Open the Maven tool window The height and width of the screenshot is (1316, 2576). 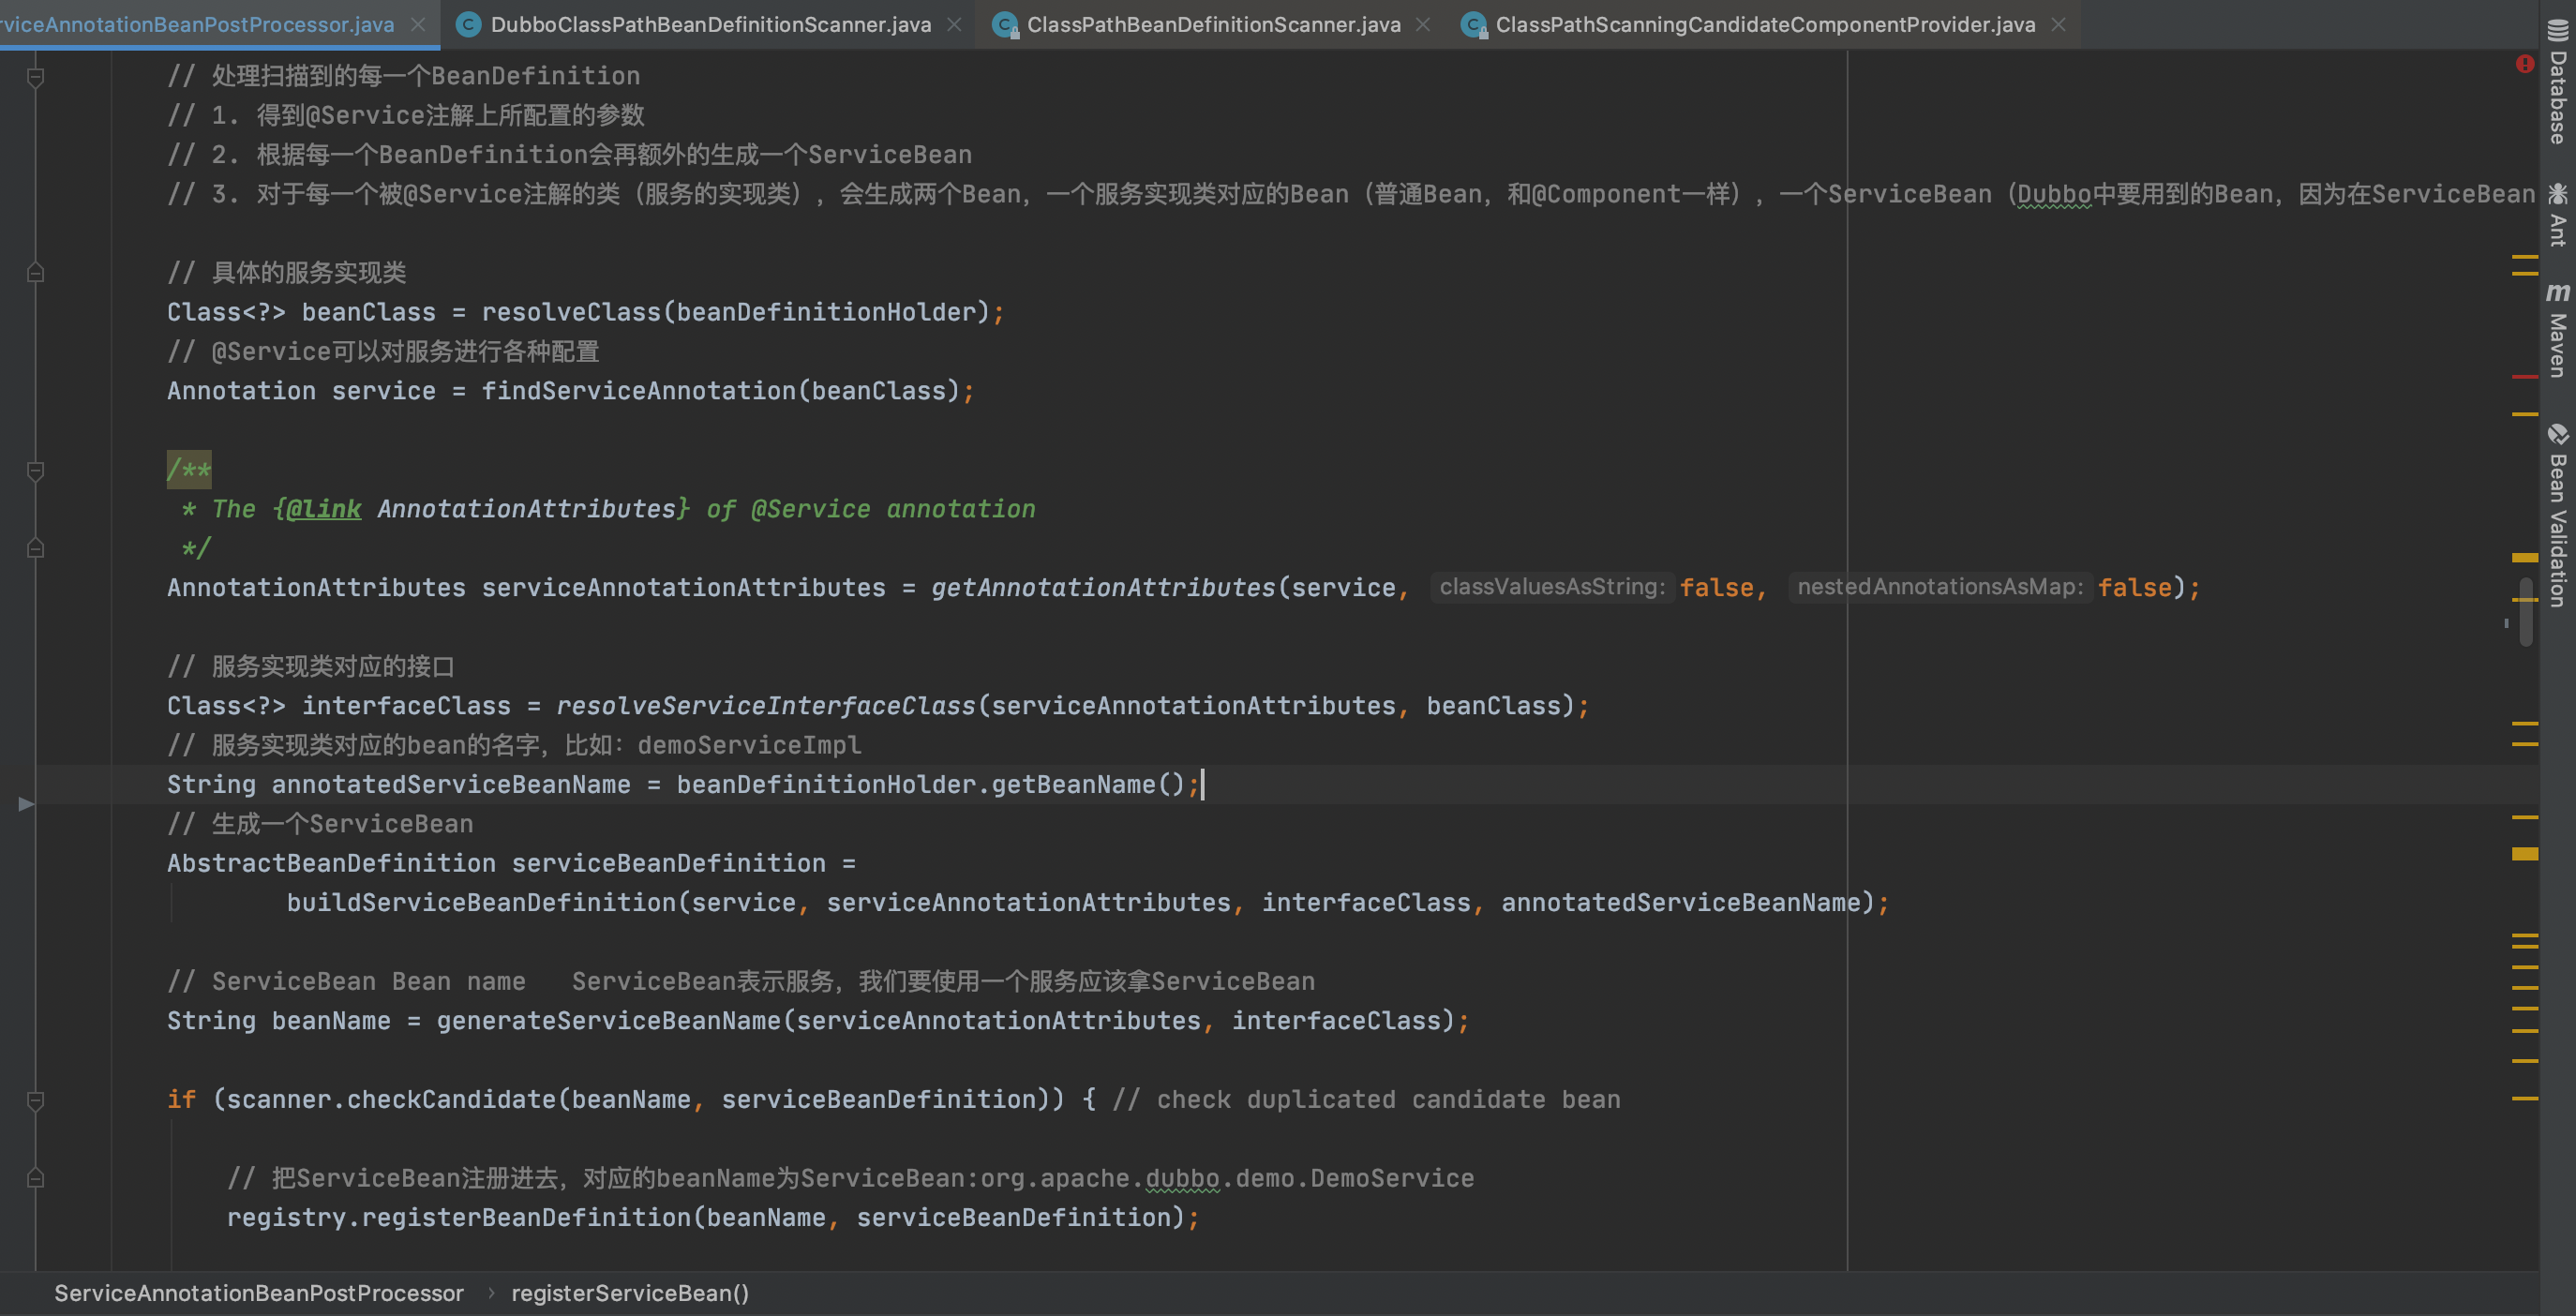pyautogui.click(x=2558, y=330)
